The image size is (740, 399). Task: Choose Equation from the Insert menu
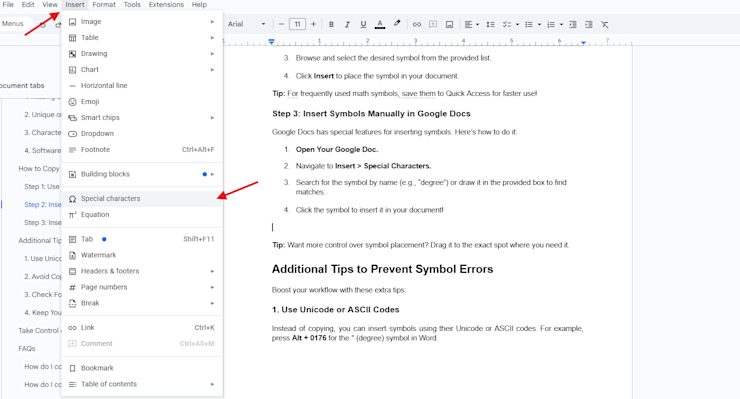[142, 215]
